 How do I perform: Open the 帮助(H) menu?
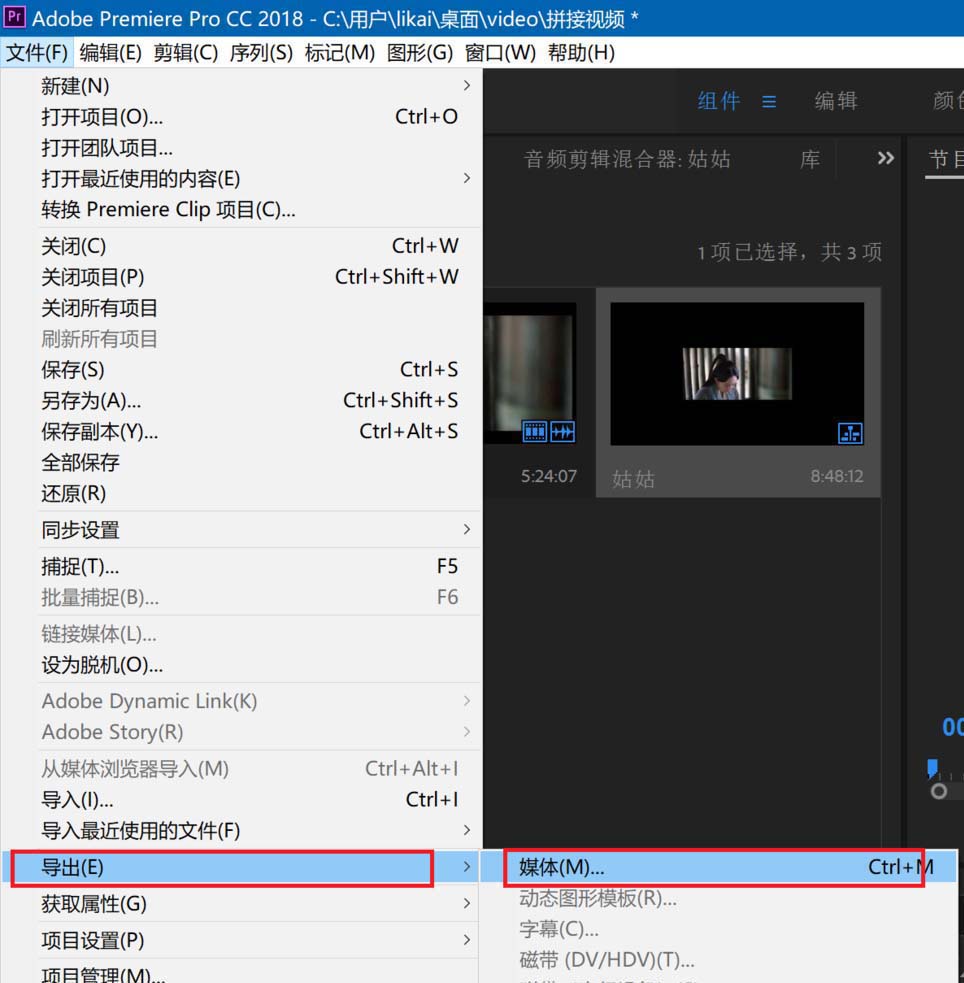point(581,53)
